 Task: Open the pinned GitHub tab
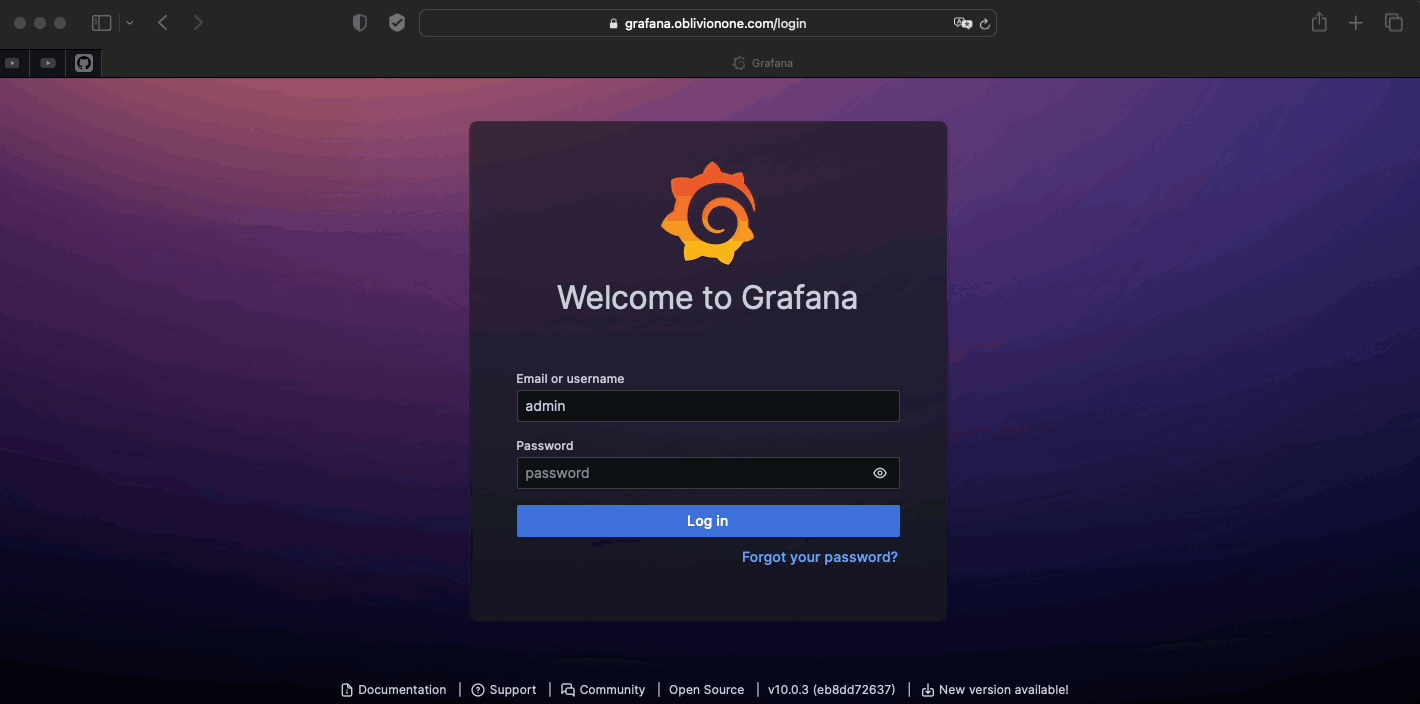pos(84,63)
